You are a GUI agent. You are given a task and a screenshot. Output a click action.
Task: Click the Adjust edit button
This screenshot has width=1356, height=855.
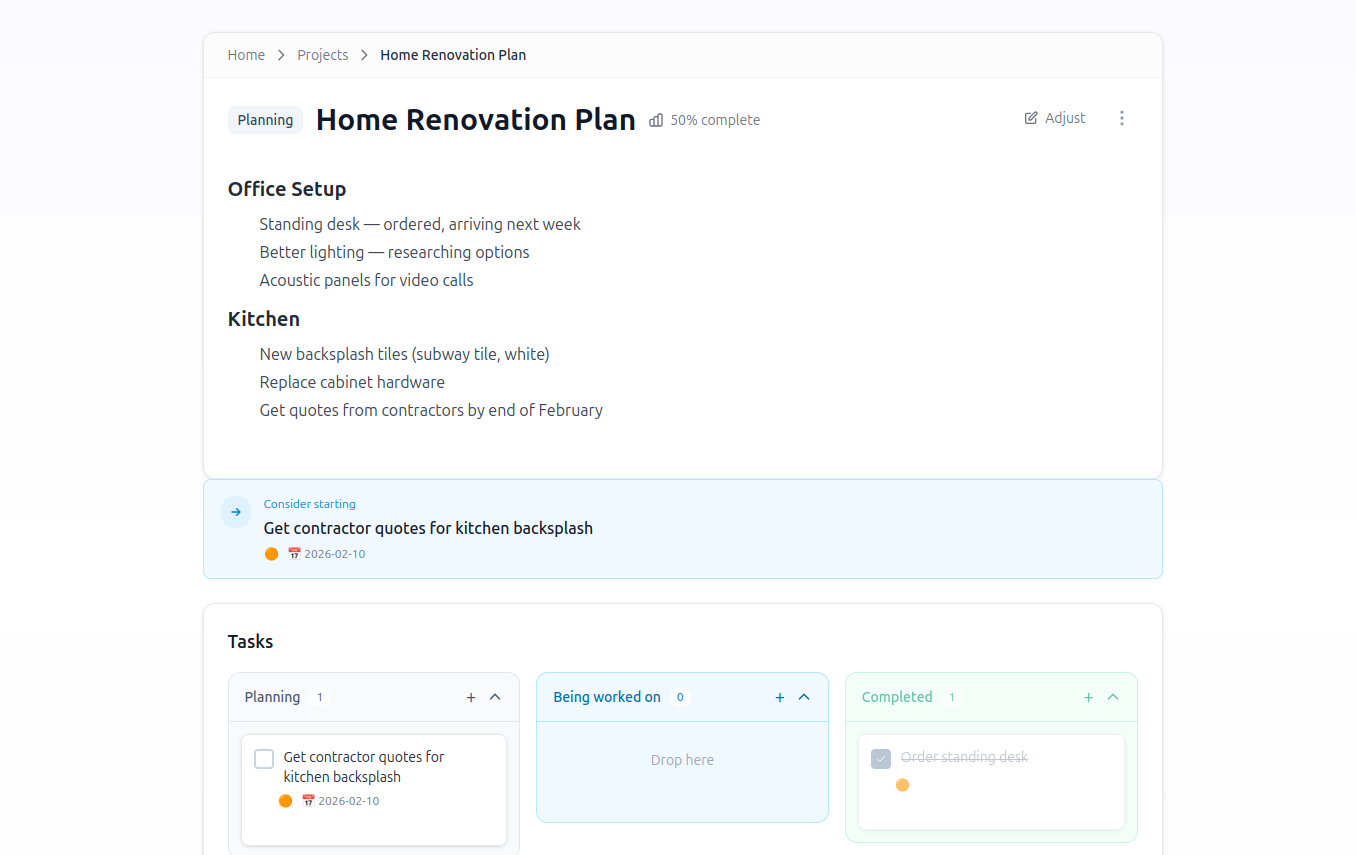[1055, 118]
